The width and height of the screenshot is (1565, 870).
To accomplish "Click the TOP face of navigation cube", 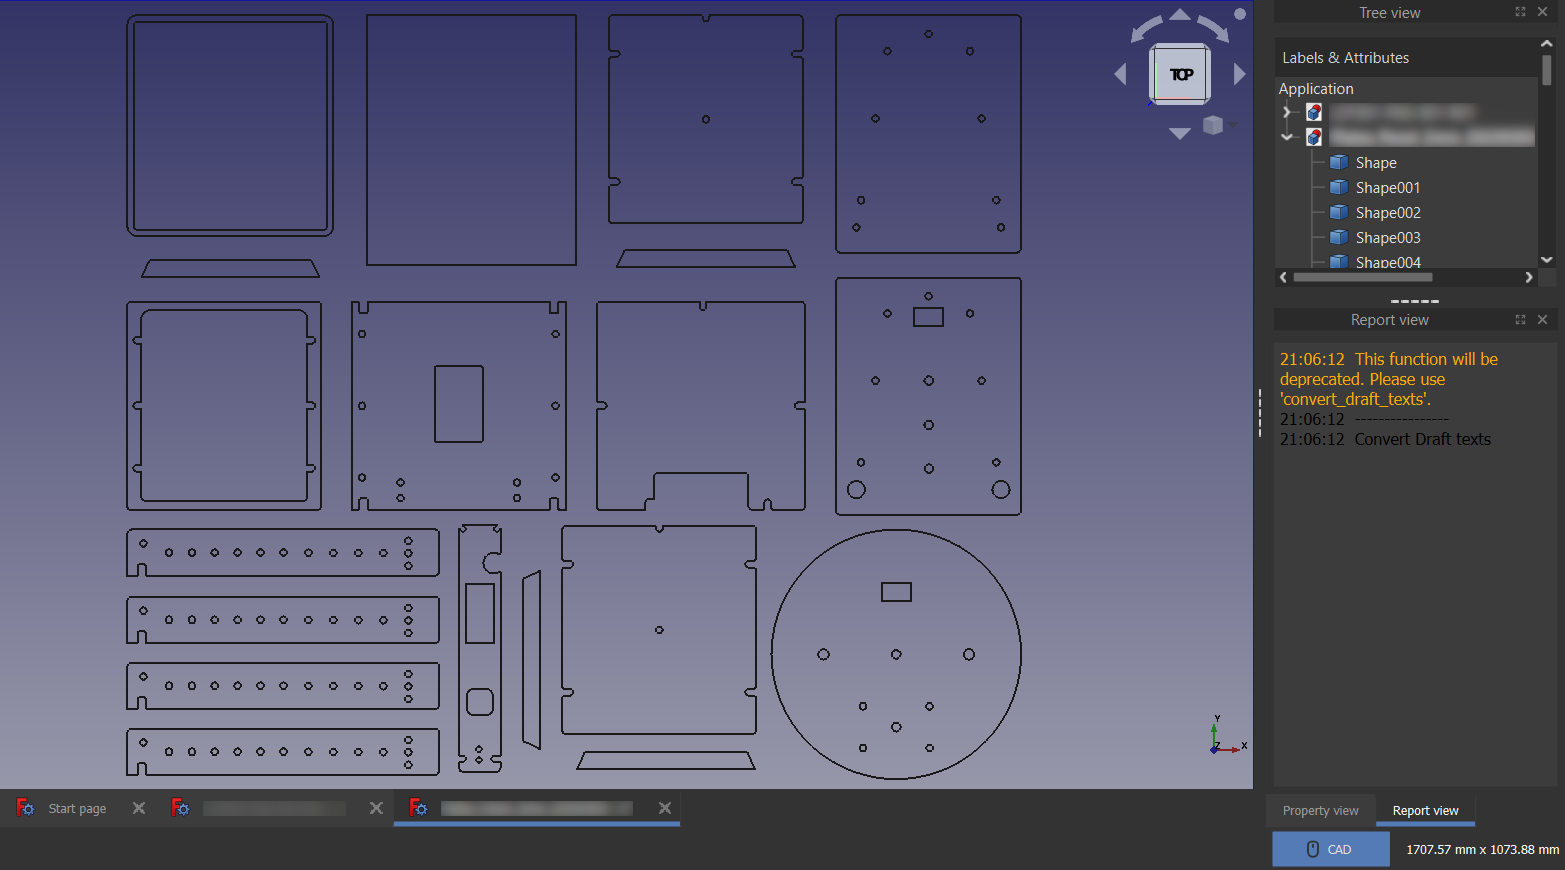I will (1180, 74).
